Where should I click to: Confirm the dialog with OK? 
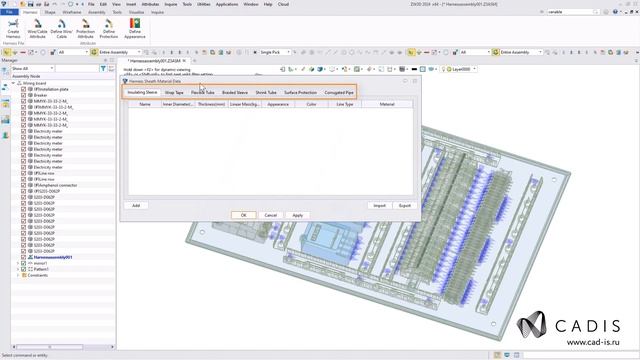[244, 215]
